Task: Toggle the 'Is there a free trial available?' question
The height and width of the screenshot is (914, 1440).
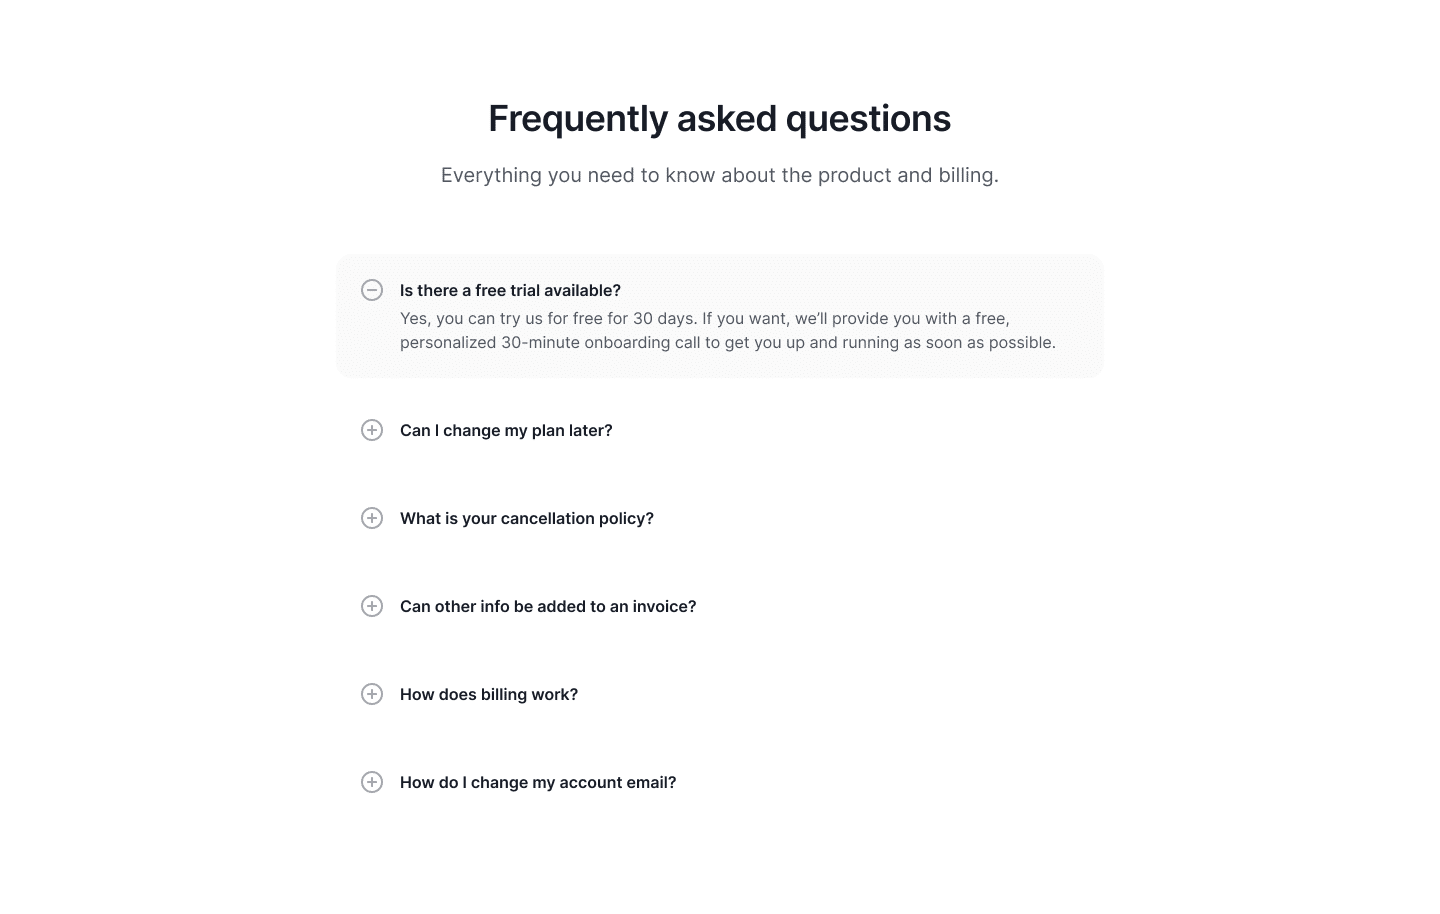Action: (x=510, y=290)
